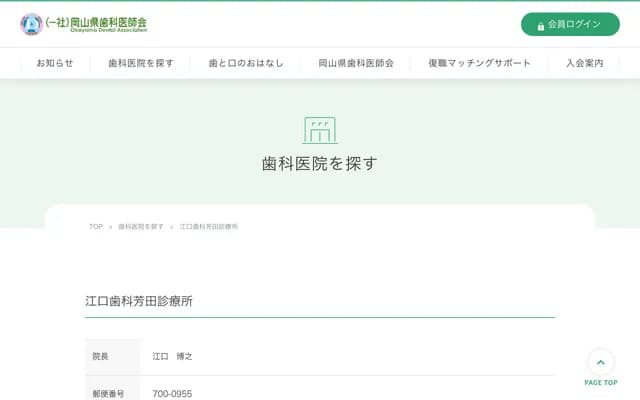Click the Okayama Dental Association round logo emblem
This screenshot has width=640, height=400.
coord(31,24)
